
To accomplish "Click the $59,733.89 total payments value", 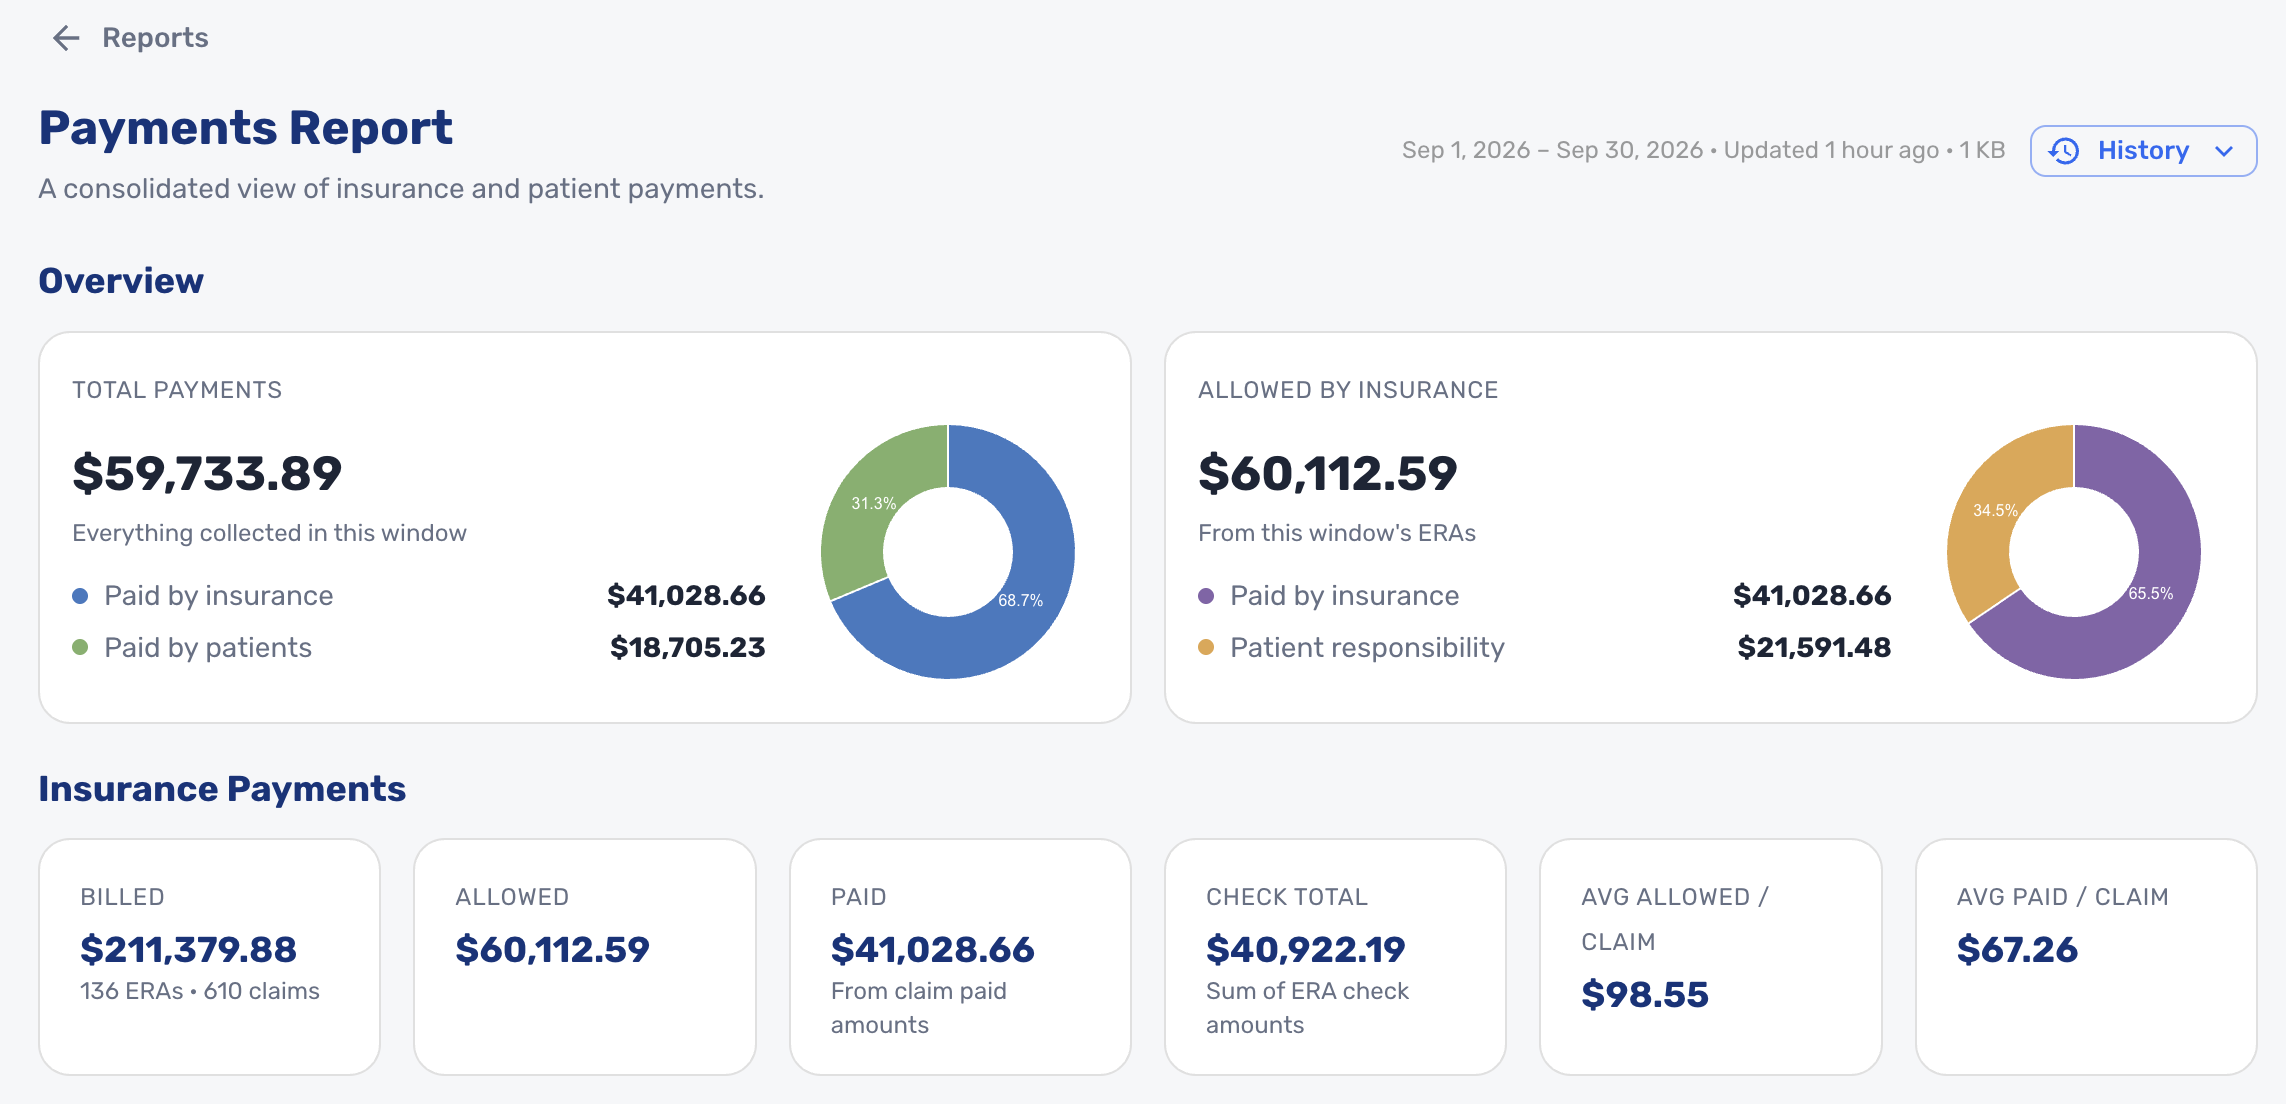I will pos(207,473).
